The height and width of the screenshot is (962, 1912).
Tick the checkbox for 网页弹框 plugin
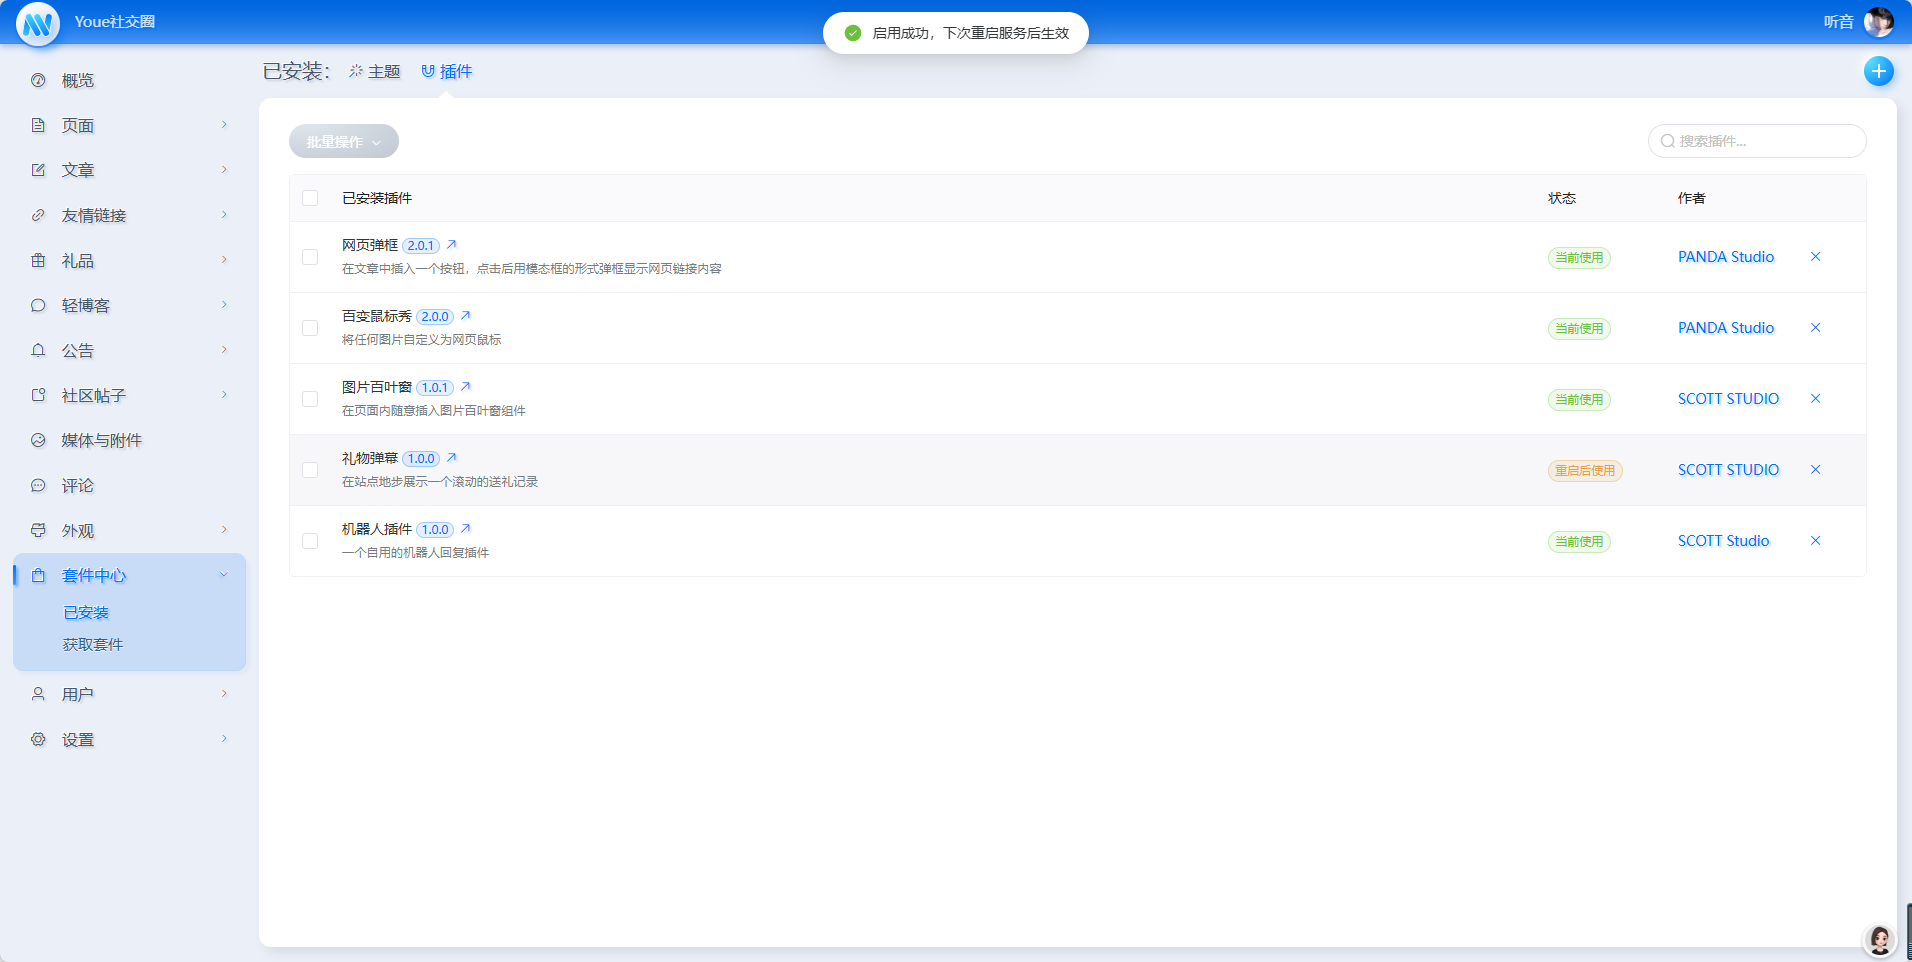point(310,257)
